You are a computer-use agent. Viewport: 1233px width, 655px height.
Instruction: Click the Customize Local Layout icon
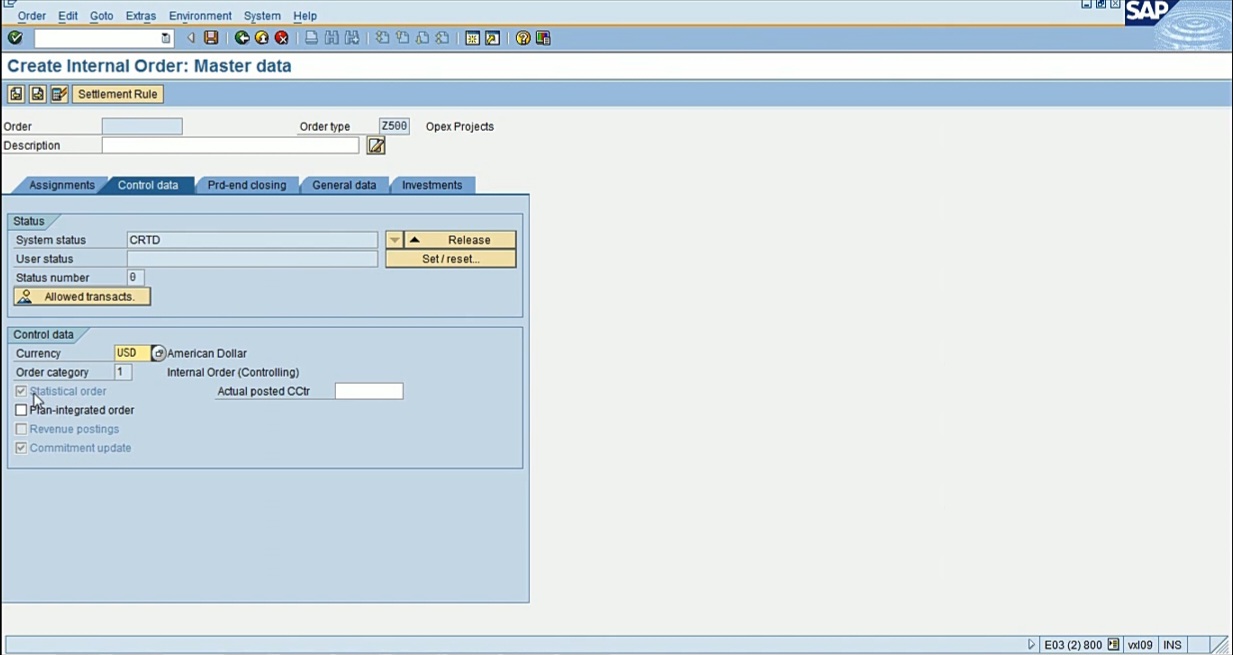[x=543, y=38]
